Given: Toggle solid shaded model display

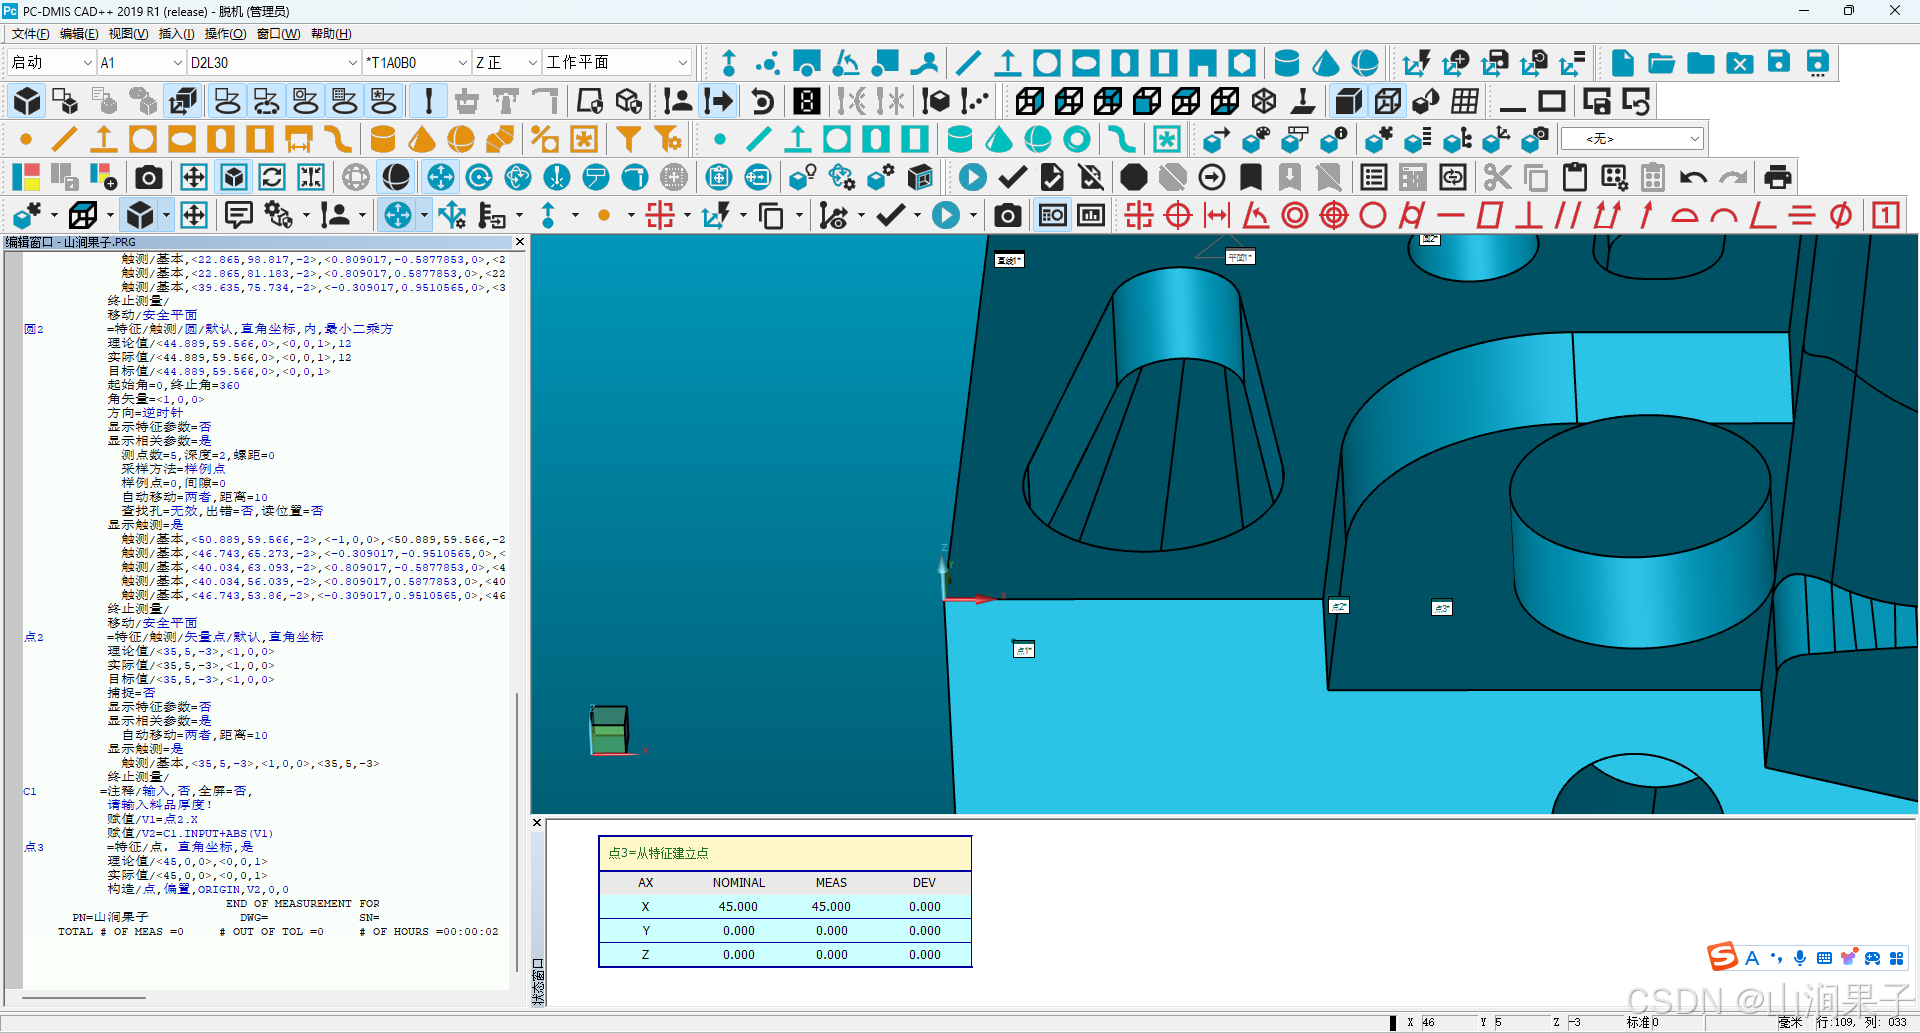Looking at the screenshot, I should tap(1348, 101).
